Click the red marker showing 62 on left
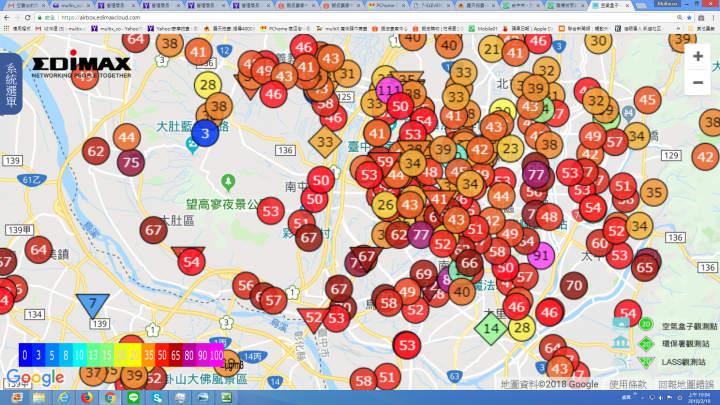The height and width of the screenshot is (405, 720). click(96, 151)
